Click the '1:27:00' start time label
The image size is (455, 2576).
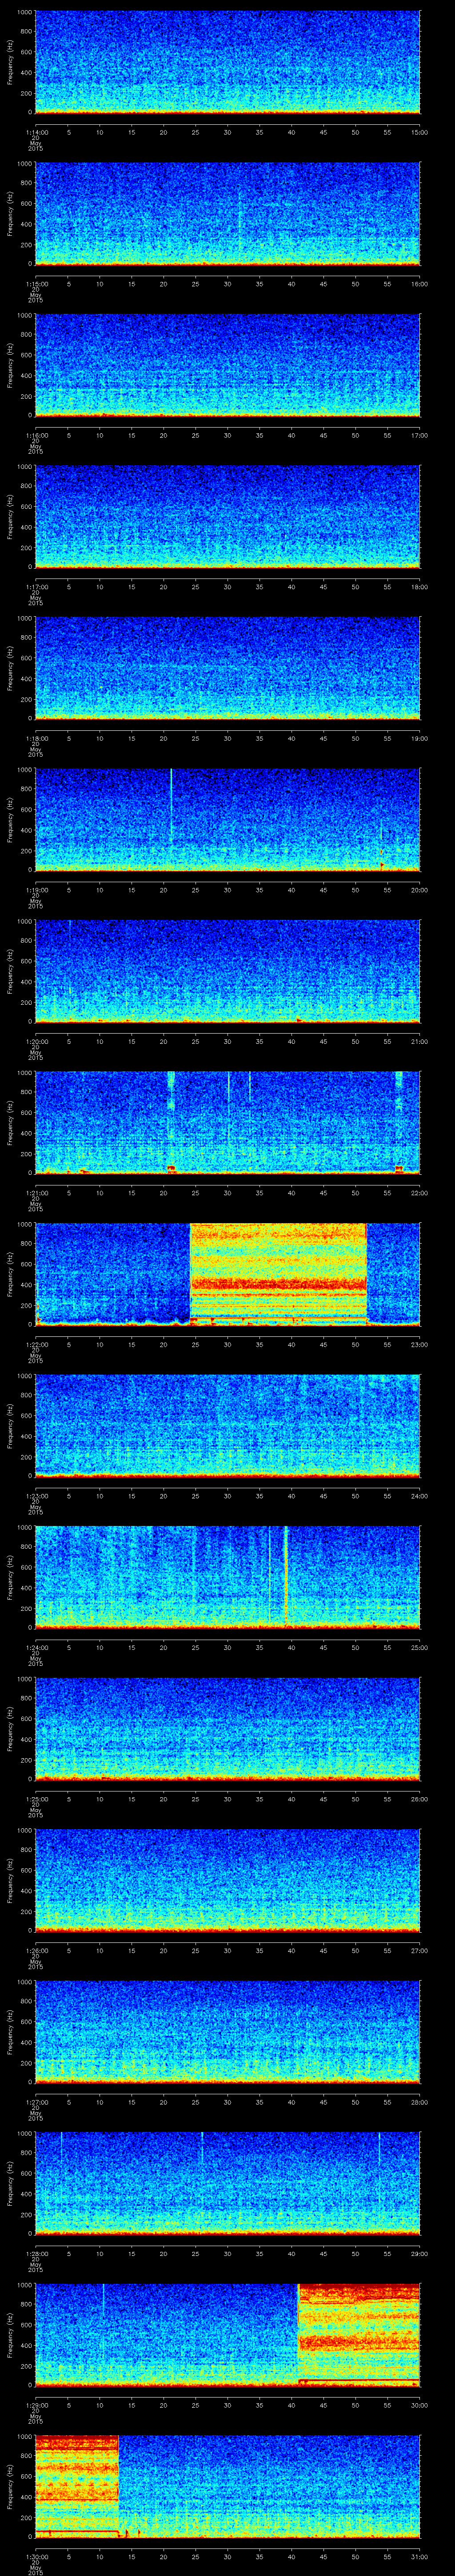36,2102
